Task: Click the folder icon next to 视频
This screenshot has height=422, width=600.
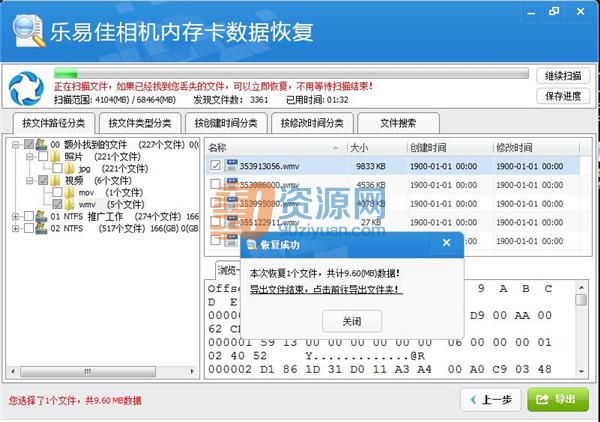Action: [x=55, y=180]
